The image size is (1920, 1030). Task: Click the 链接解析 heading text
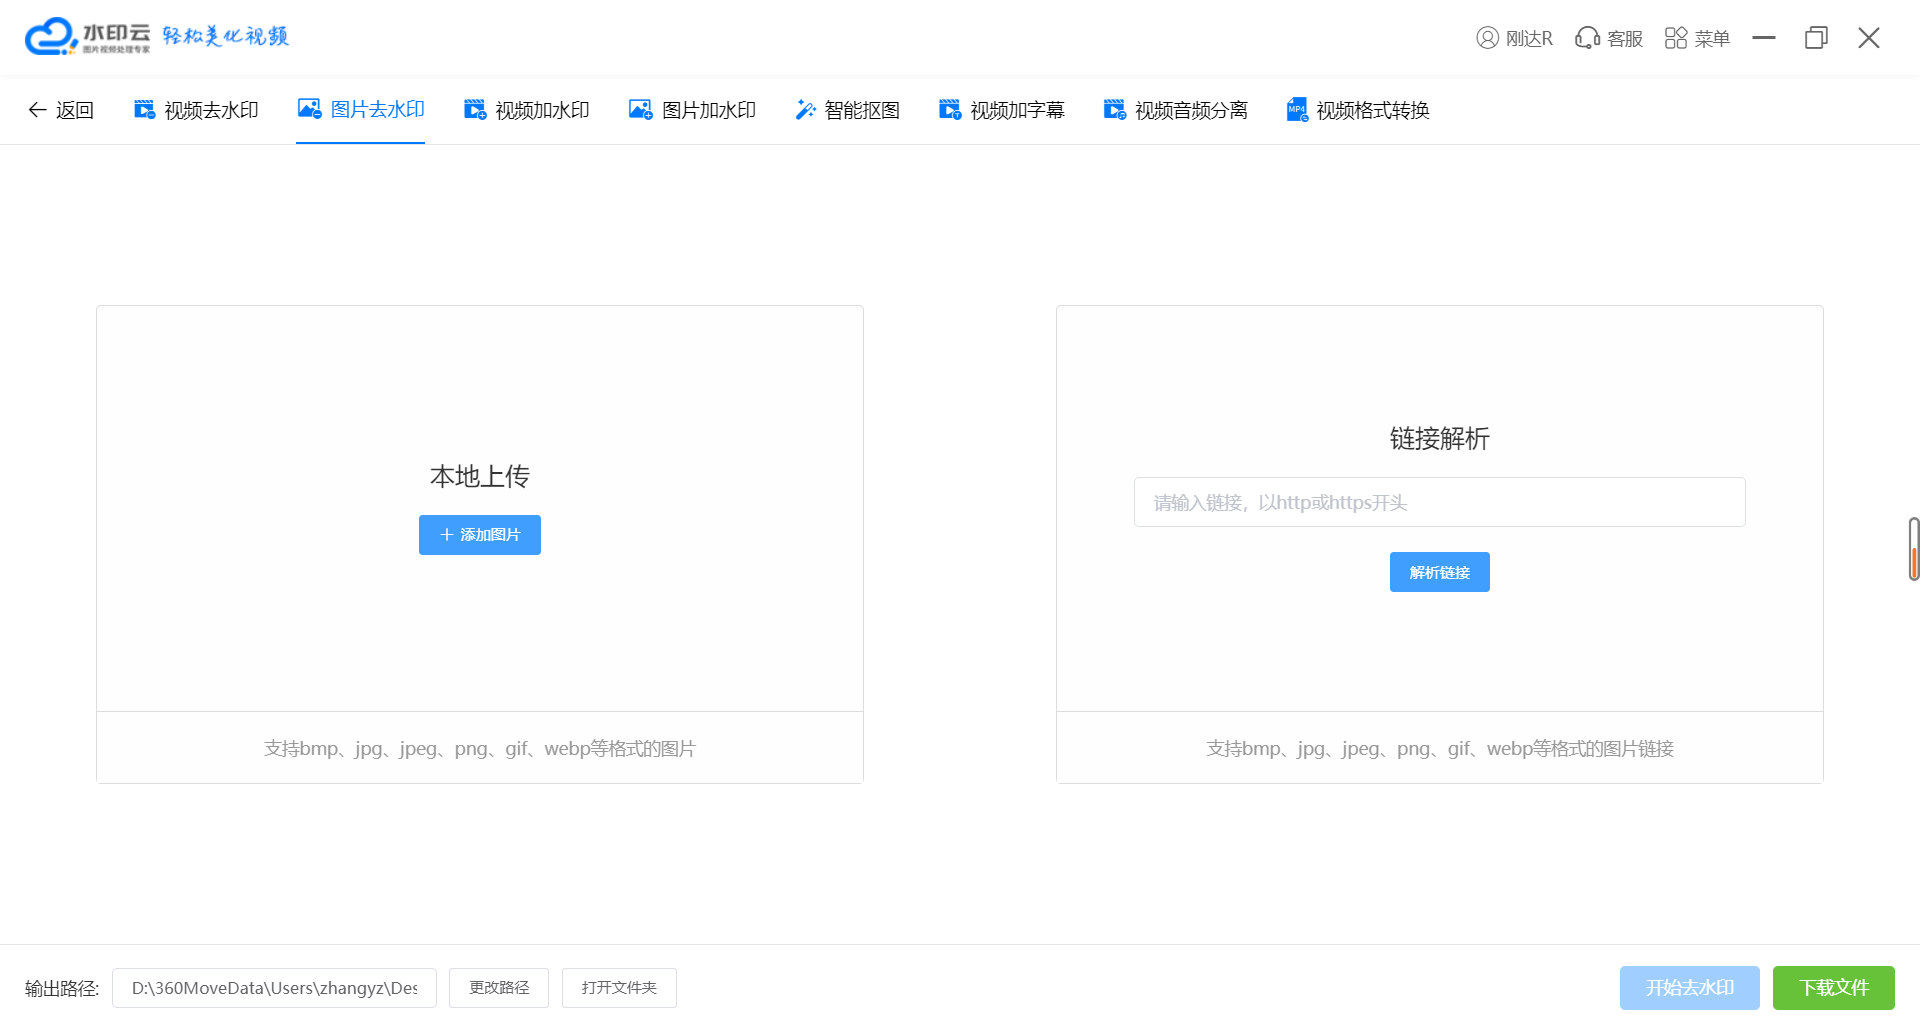(1440, 438)
